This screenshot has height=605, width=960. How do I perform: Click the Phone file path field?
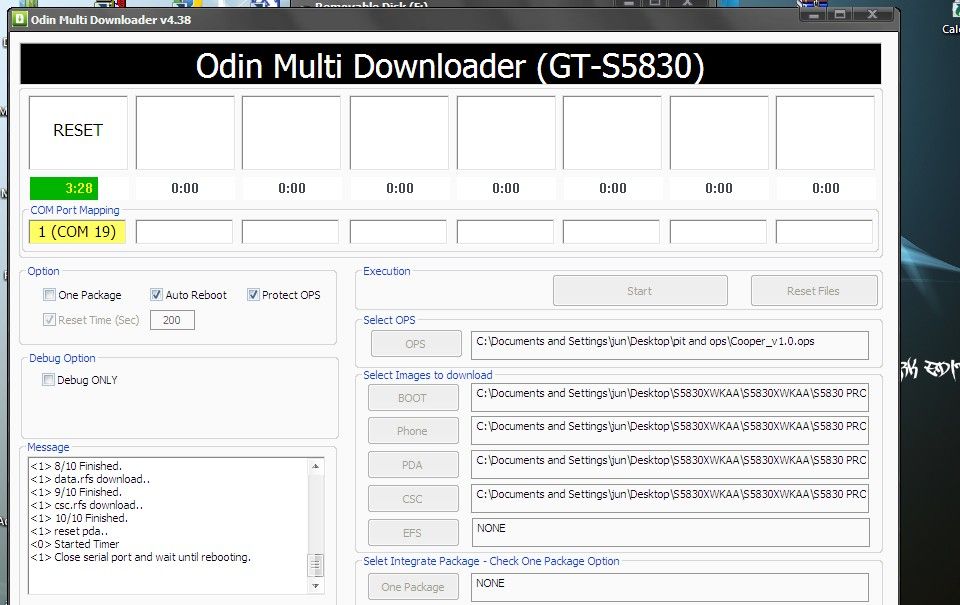[670, 430]
